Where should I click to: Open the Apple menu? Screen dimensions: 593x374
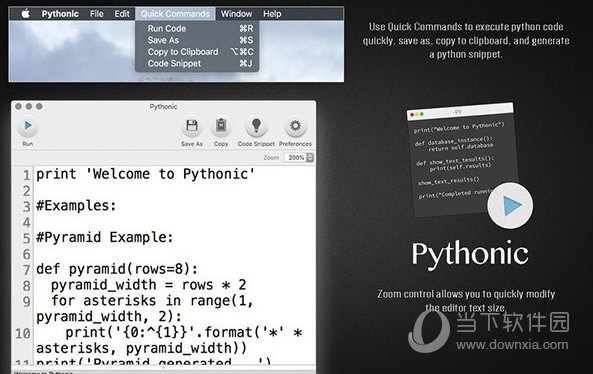25,14
